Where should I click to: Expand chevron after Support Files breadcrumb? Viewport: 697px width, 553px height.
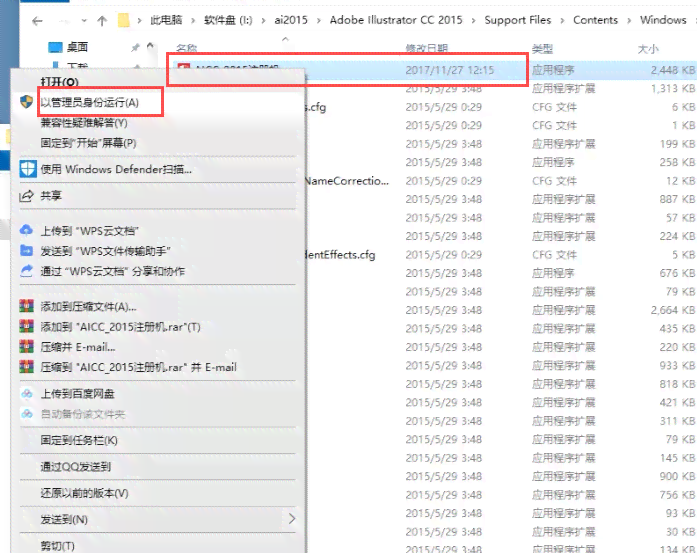[562, 20]
